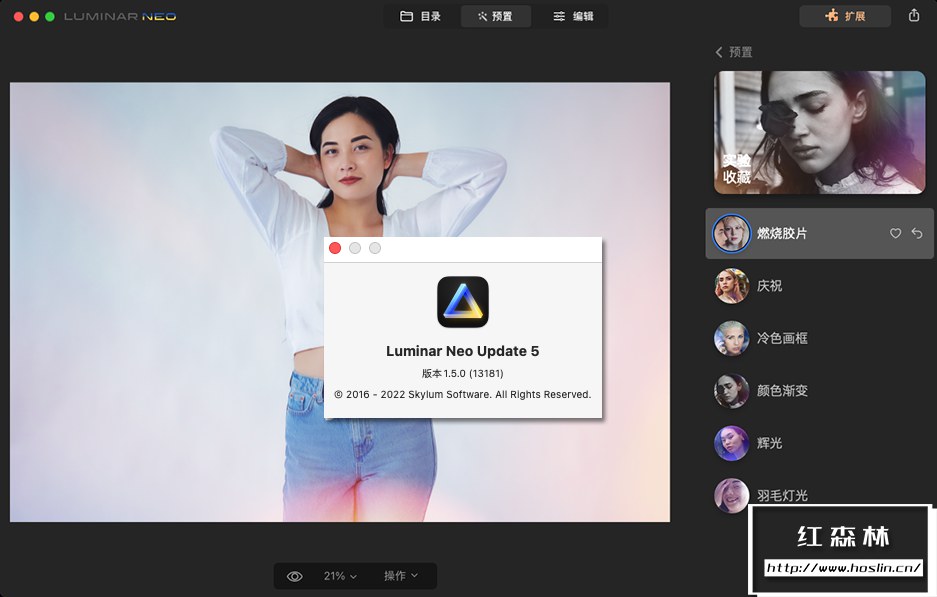Click the version text 版本 1.5.0 (13181)
The height and width of the screenshot is (597, 937).
[x=463, y=373]
